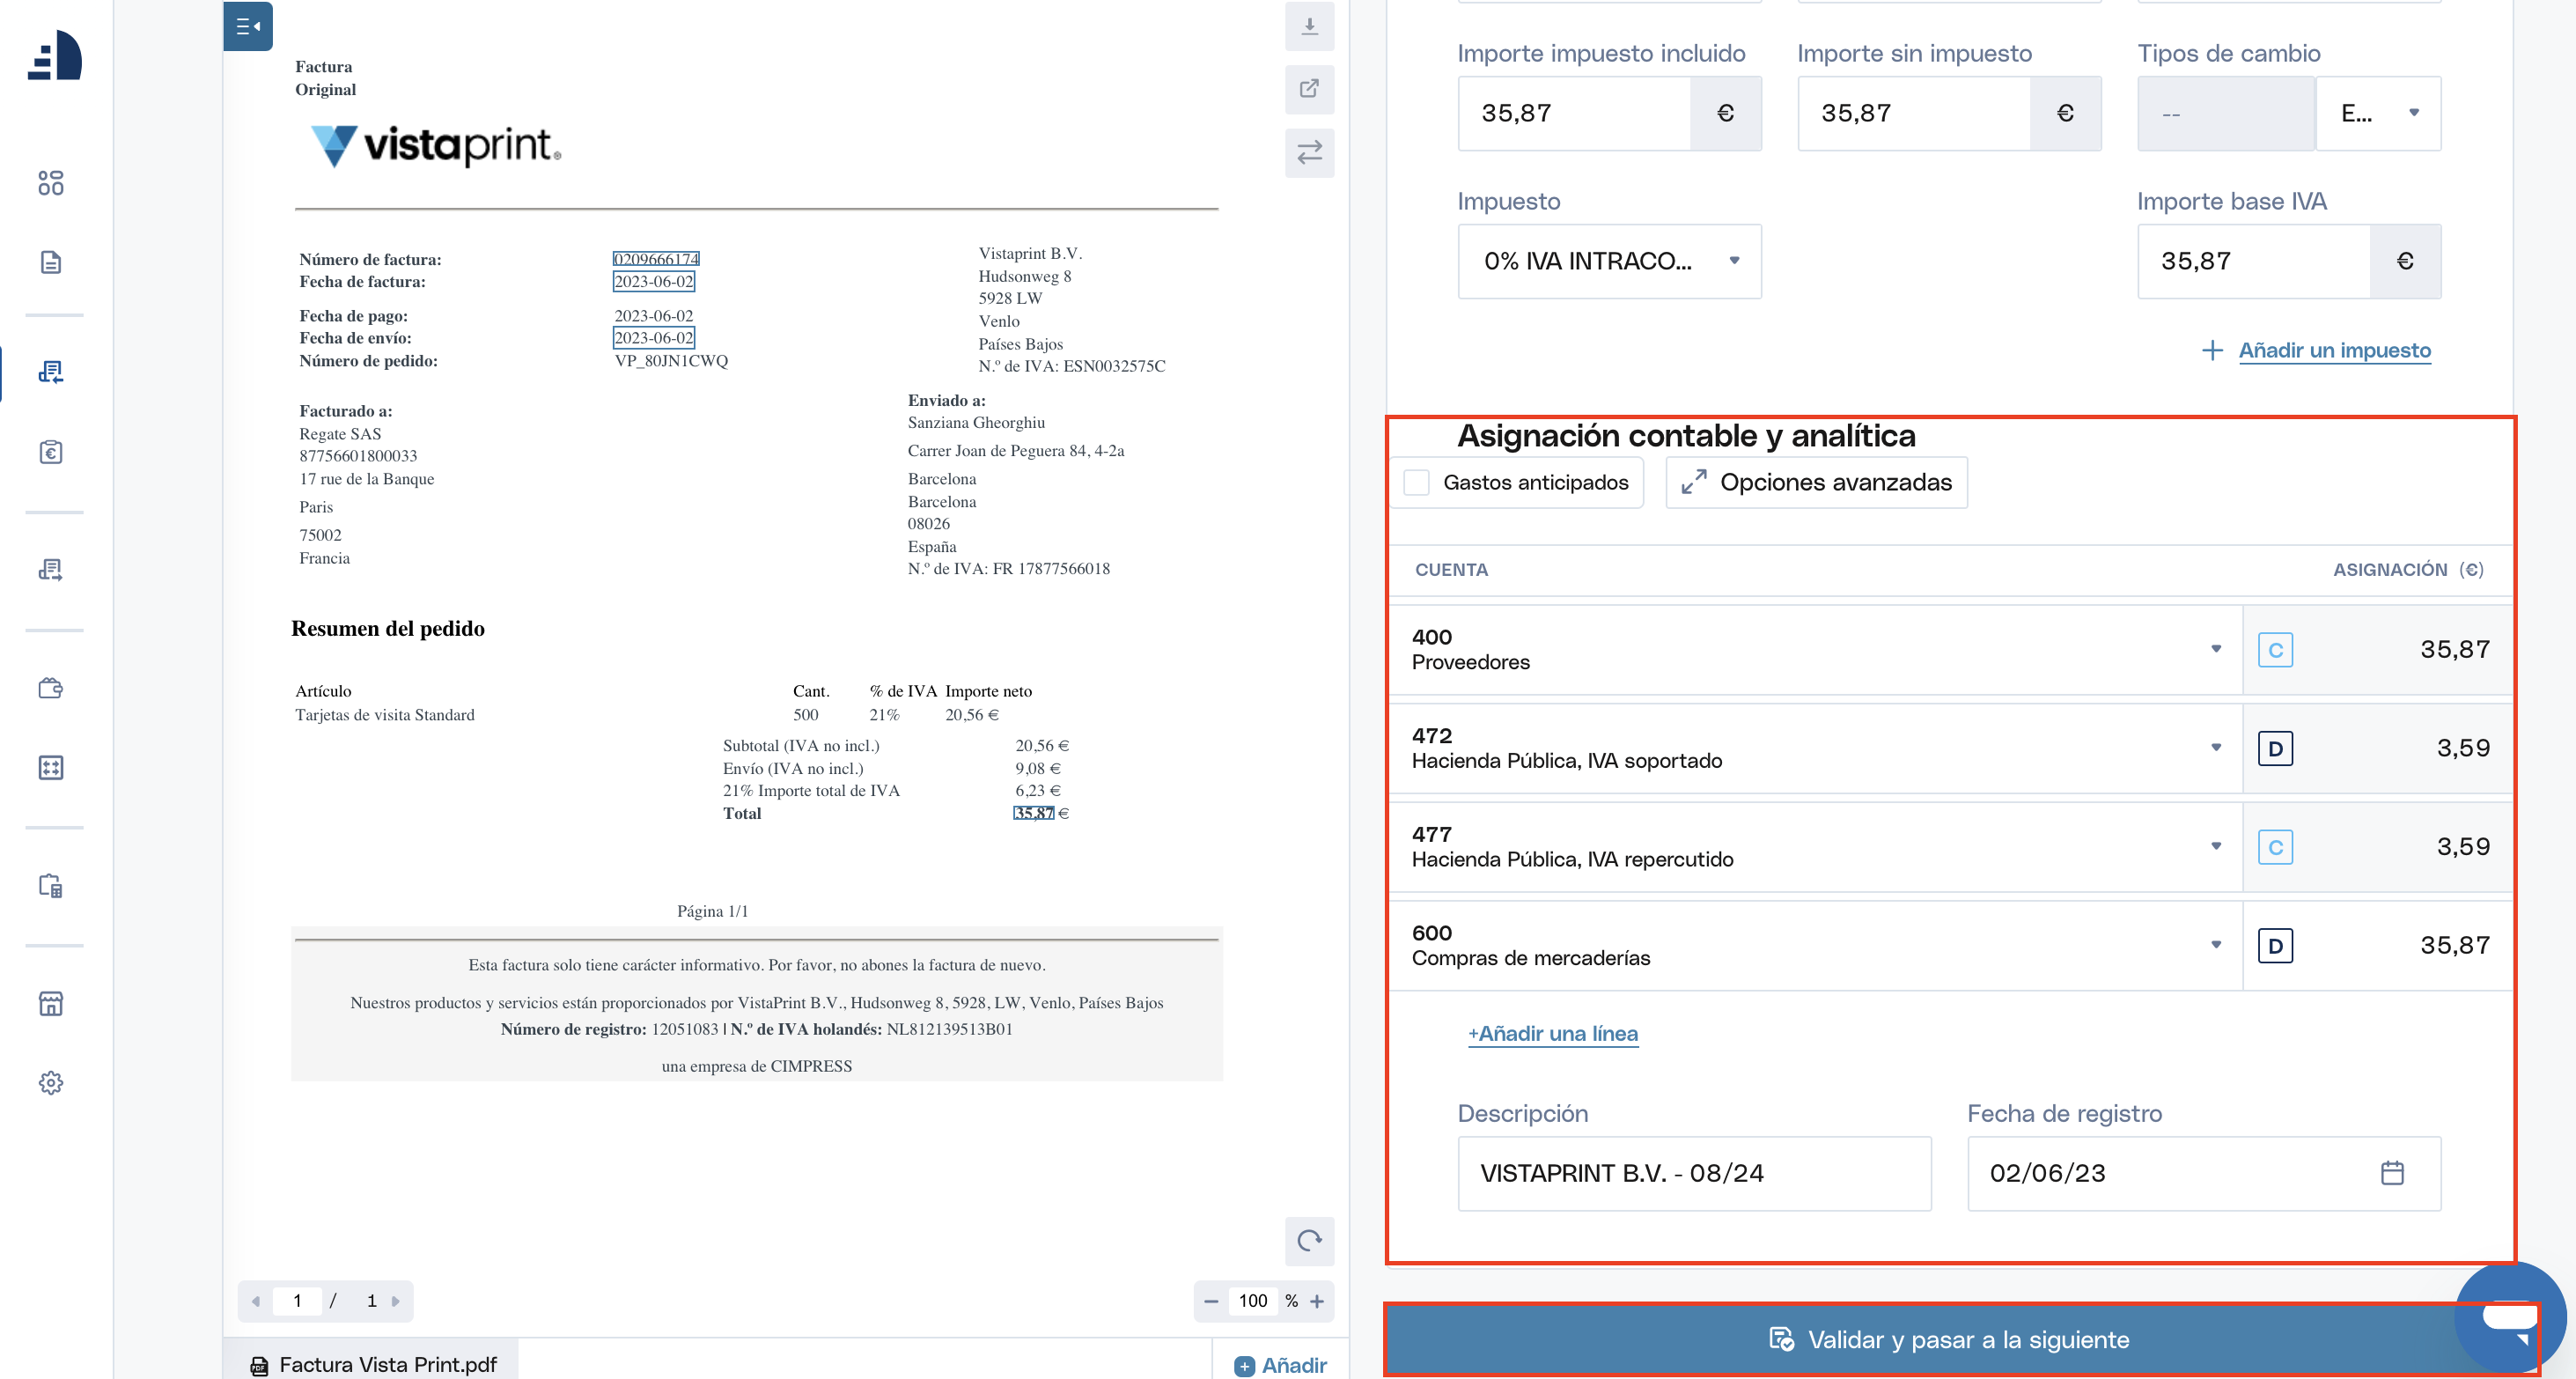Zoom in on the document preview
The image size is (2576, 1379).
click(1317, 1301)
